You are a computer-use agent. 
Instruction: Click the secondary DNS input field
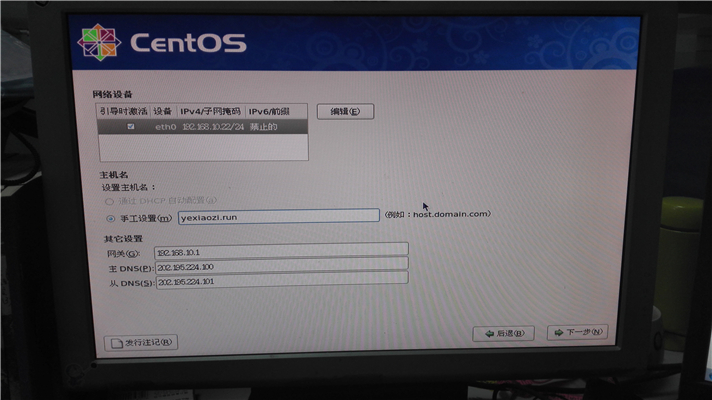point(282,281)
